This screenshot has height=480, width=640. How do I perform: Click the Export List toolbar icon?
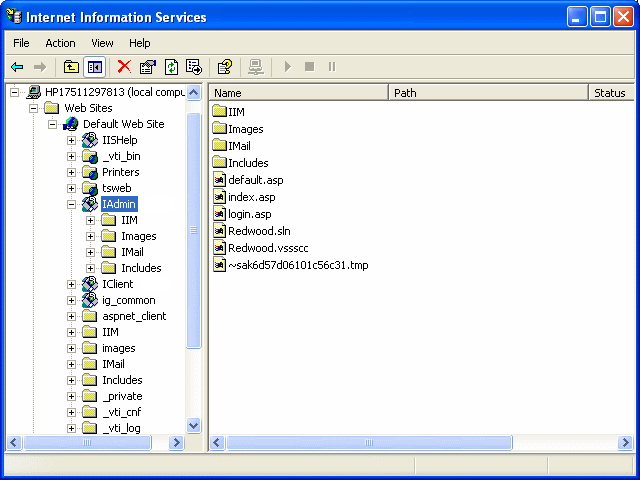(194, 67)
